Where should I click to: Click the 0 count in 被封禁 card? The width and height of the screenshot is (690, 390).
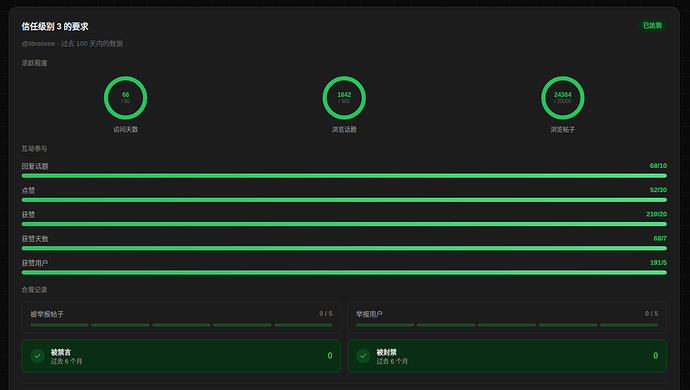pyautogui.click(x=655, y=356)
